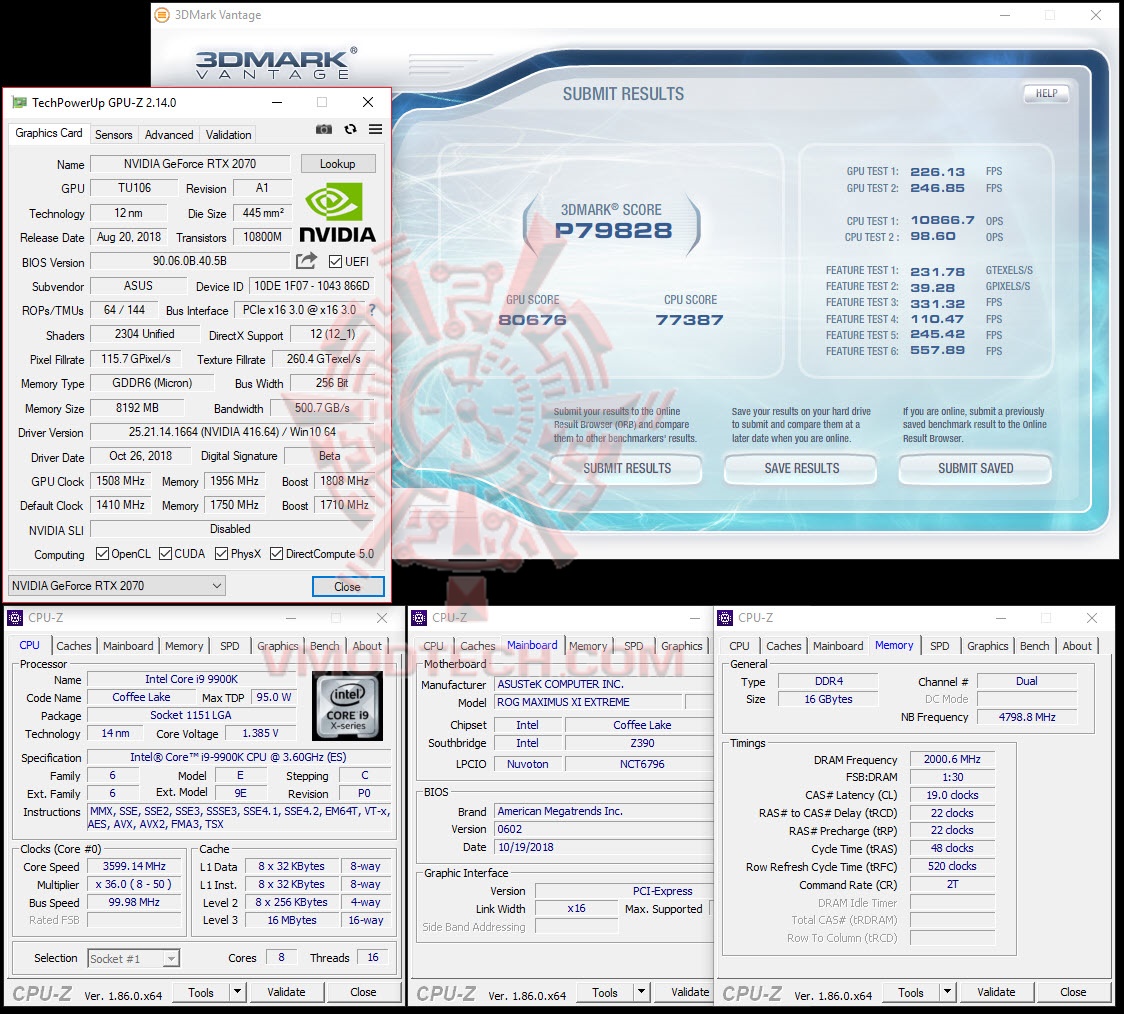Open the Socket #1 selection dropdown

pyautogui.click(x=133, y=958)
